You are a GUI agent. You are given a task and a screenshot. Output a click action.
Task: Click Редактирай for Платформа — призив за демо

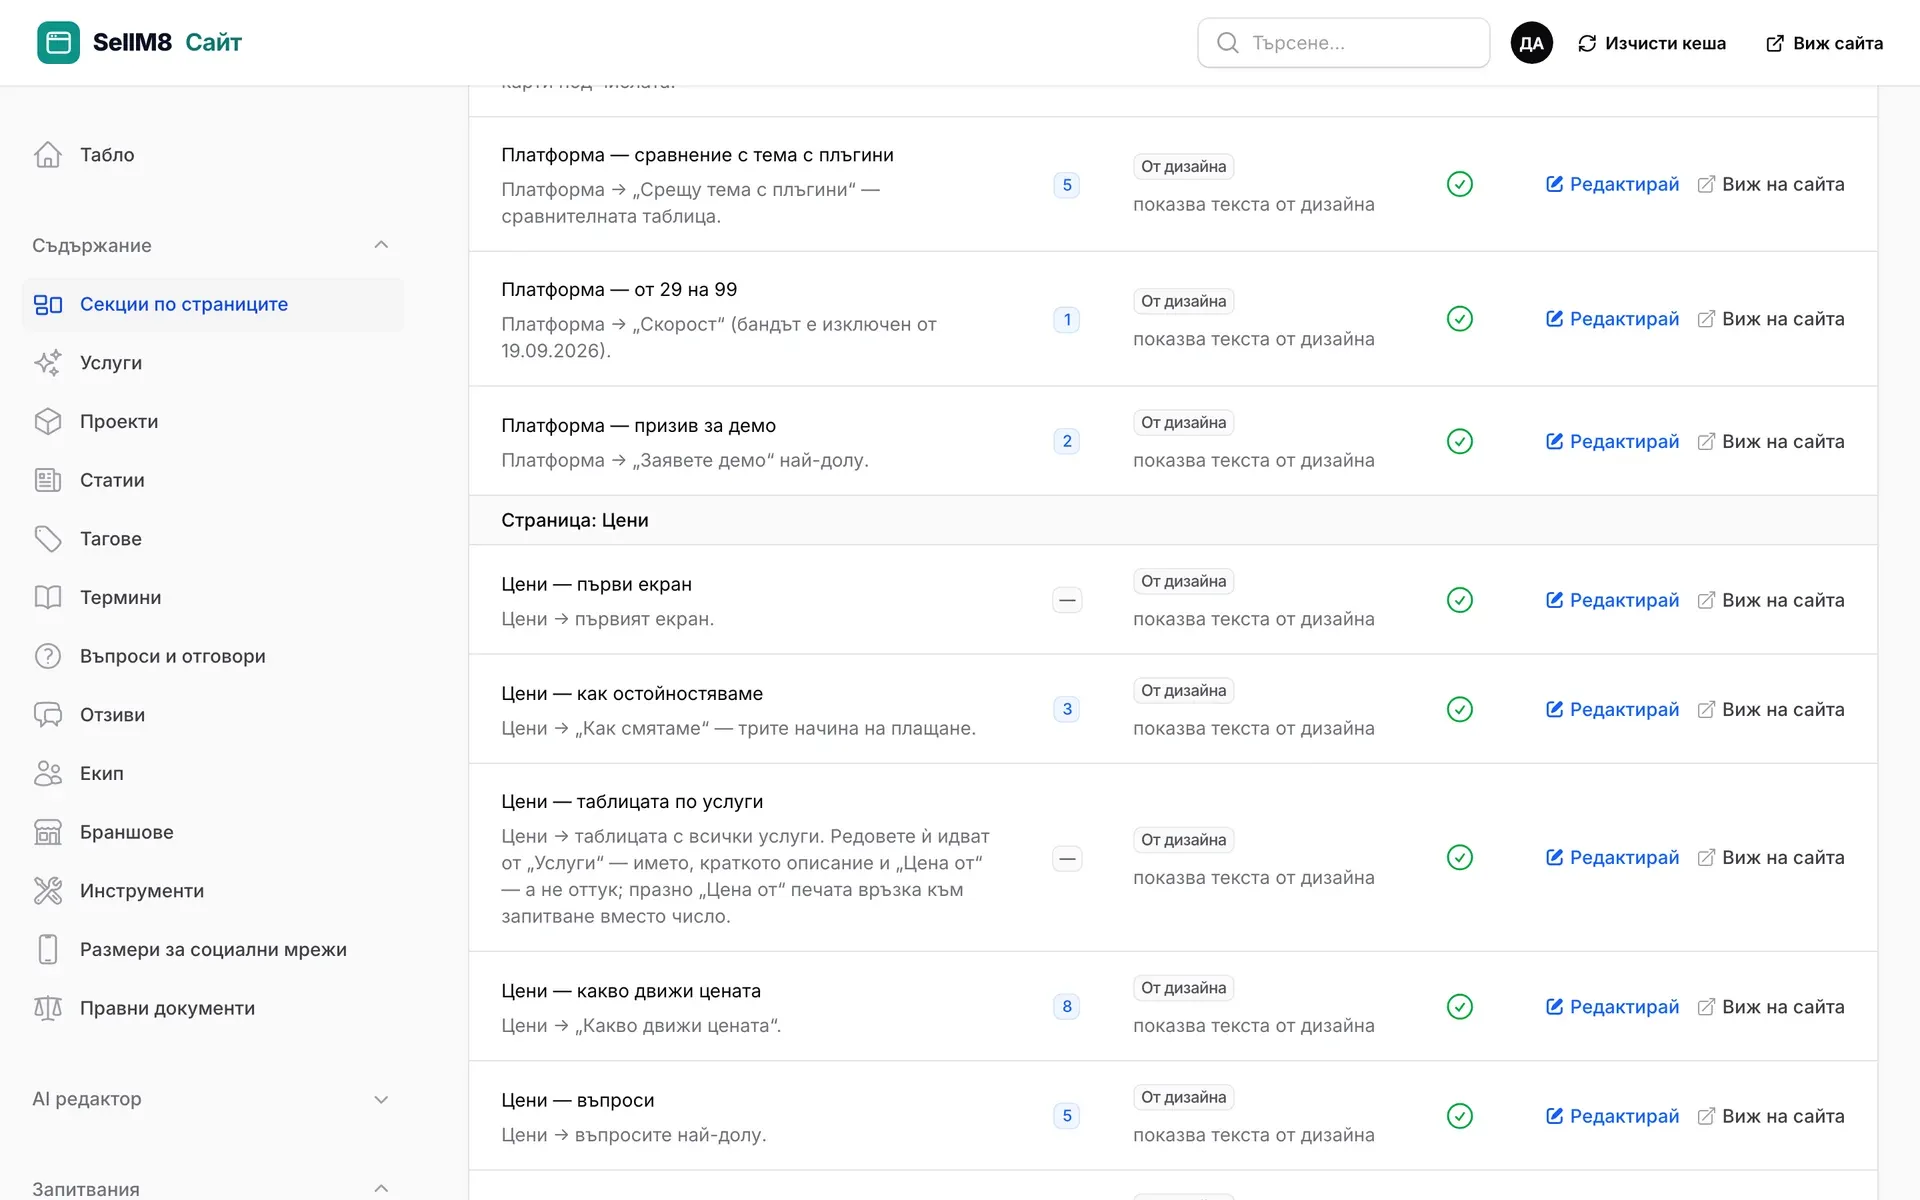pos(1612,441)
